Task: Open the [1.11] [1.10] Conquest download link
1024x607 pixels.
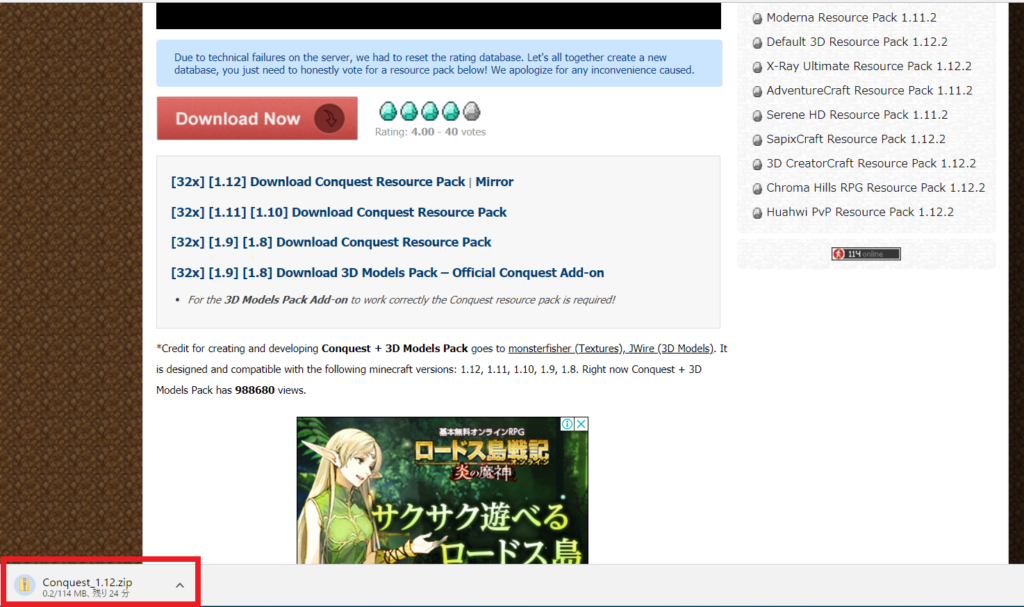Action: click(x=339, y=212)
